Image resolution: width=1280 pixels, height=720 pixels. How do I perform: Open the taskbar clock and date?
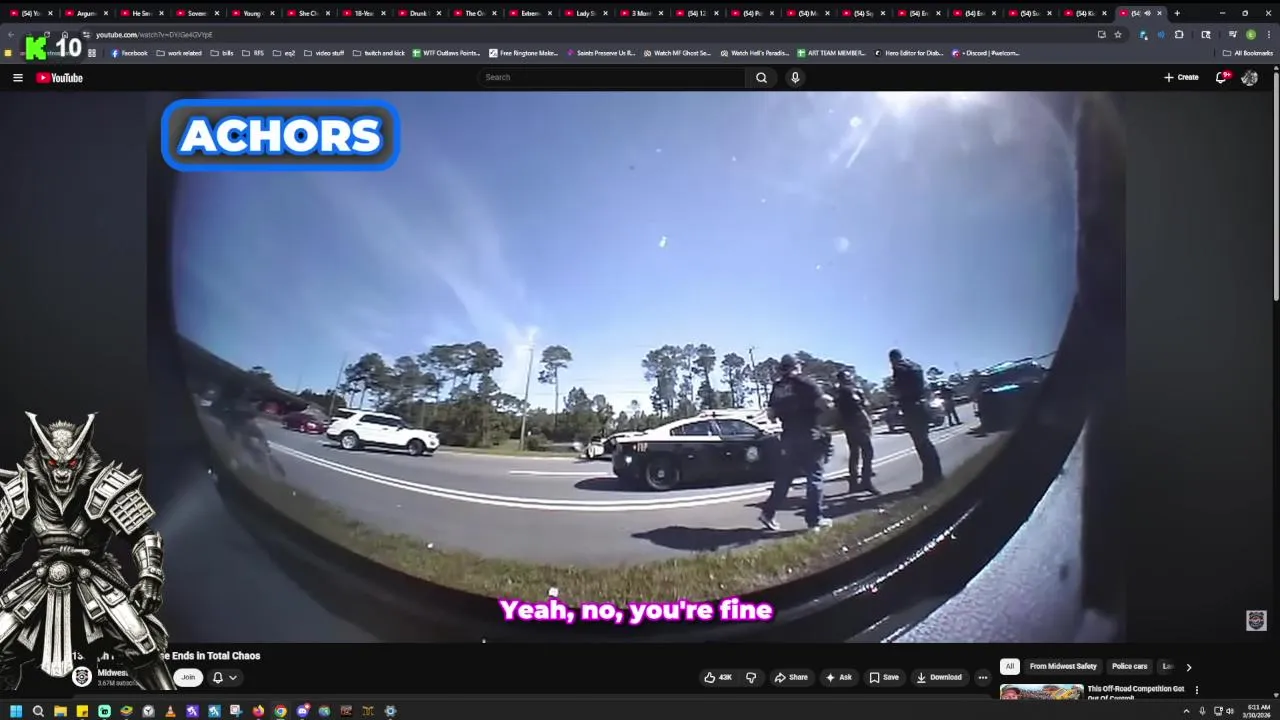tap(1257, 711)
